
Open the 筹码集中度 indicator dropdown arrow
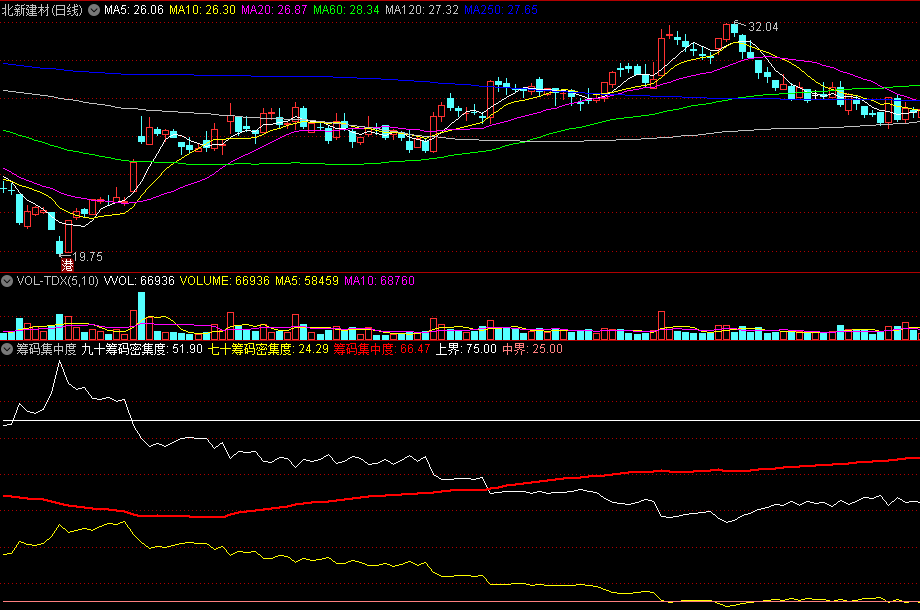8,350
